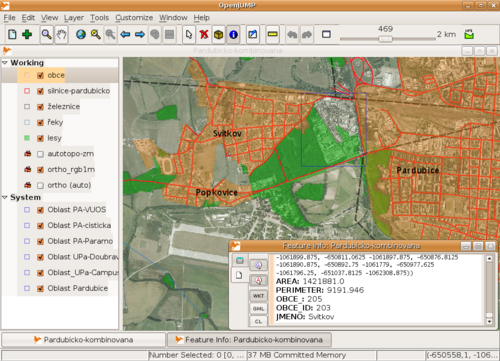Activate the Pan hand tool
The image size is (500, 361).
(61, 34)
